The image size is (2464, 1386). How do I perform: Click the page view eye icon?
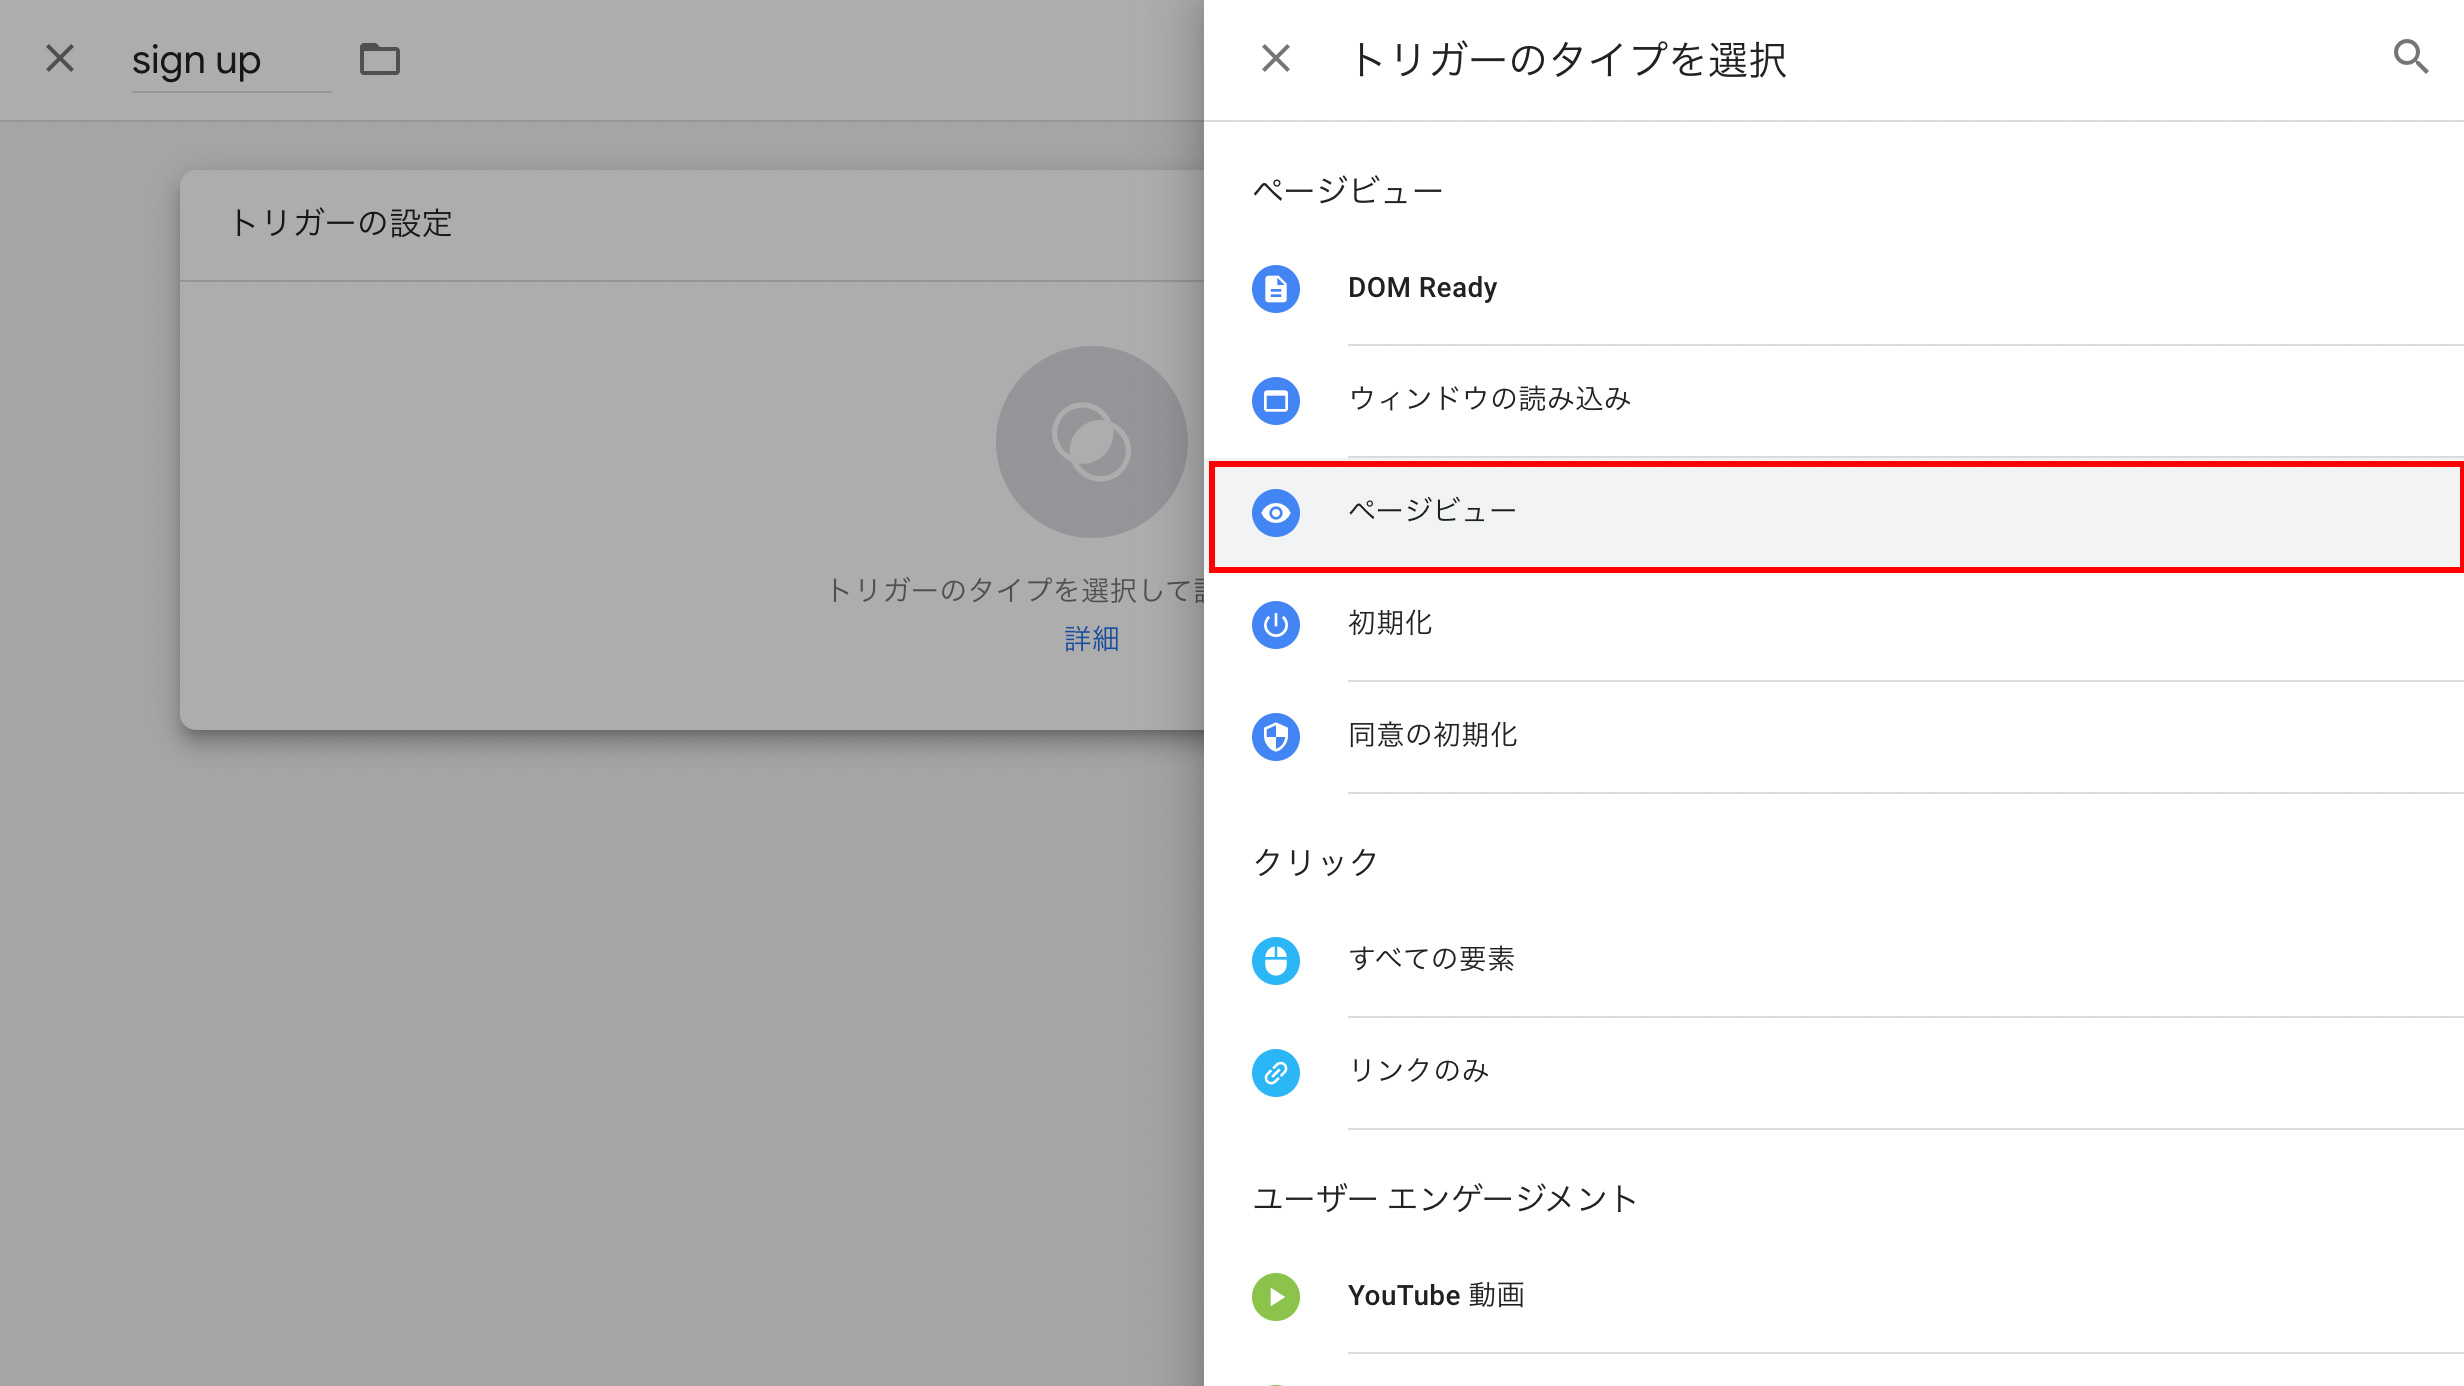click(x=1276, y=513)
